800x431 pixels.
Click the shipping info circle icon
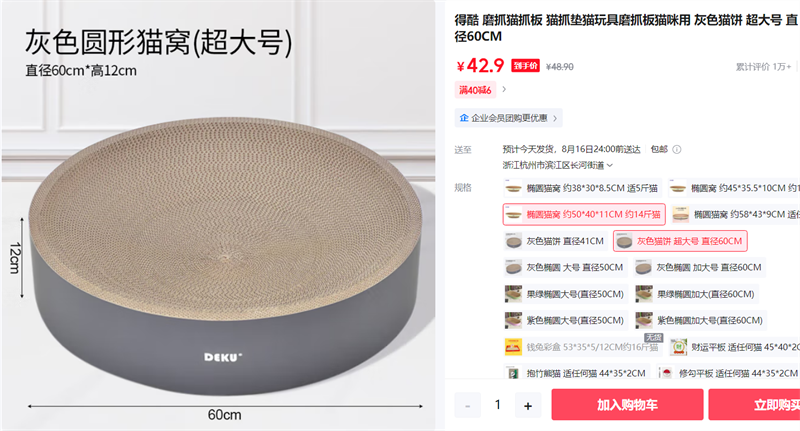[x=677, y=149]
